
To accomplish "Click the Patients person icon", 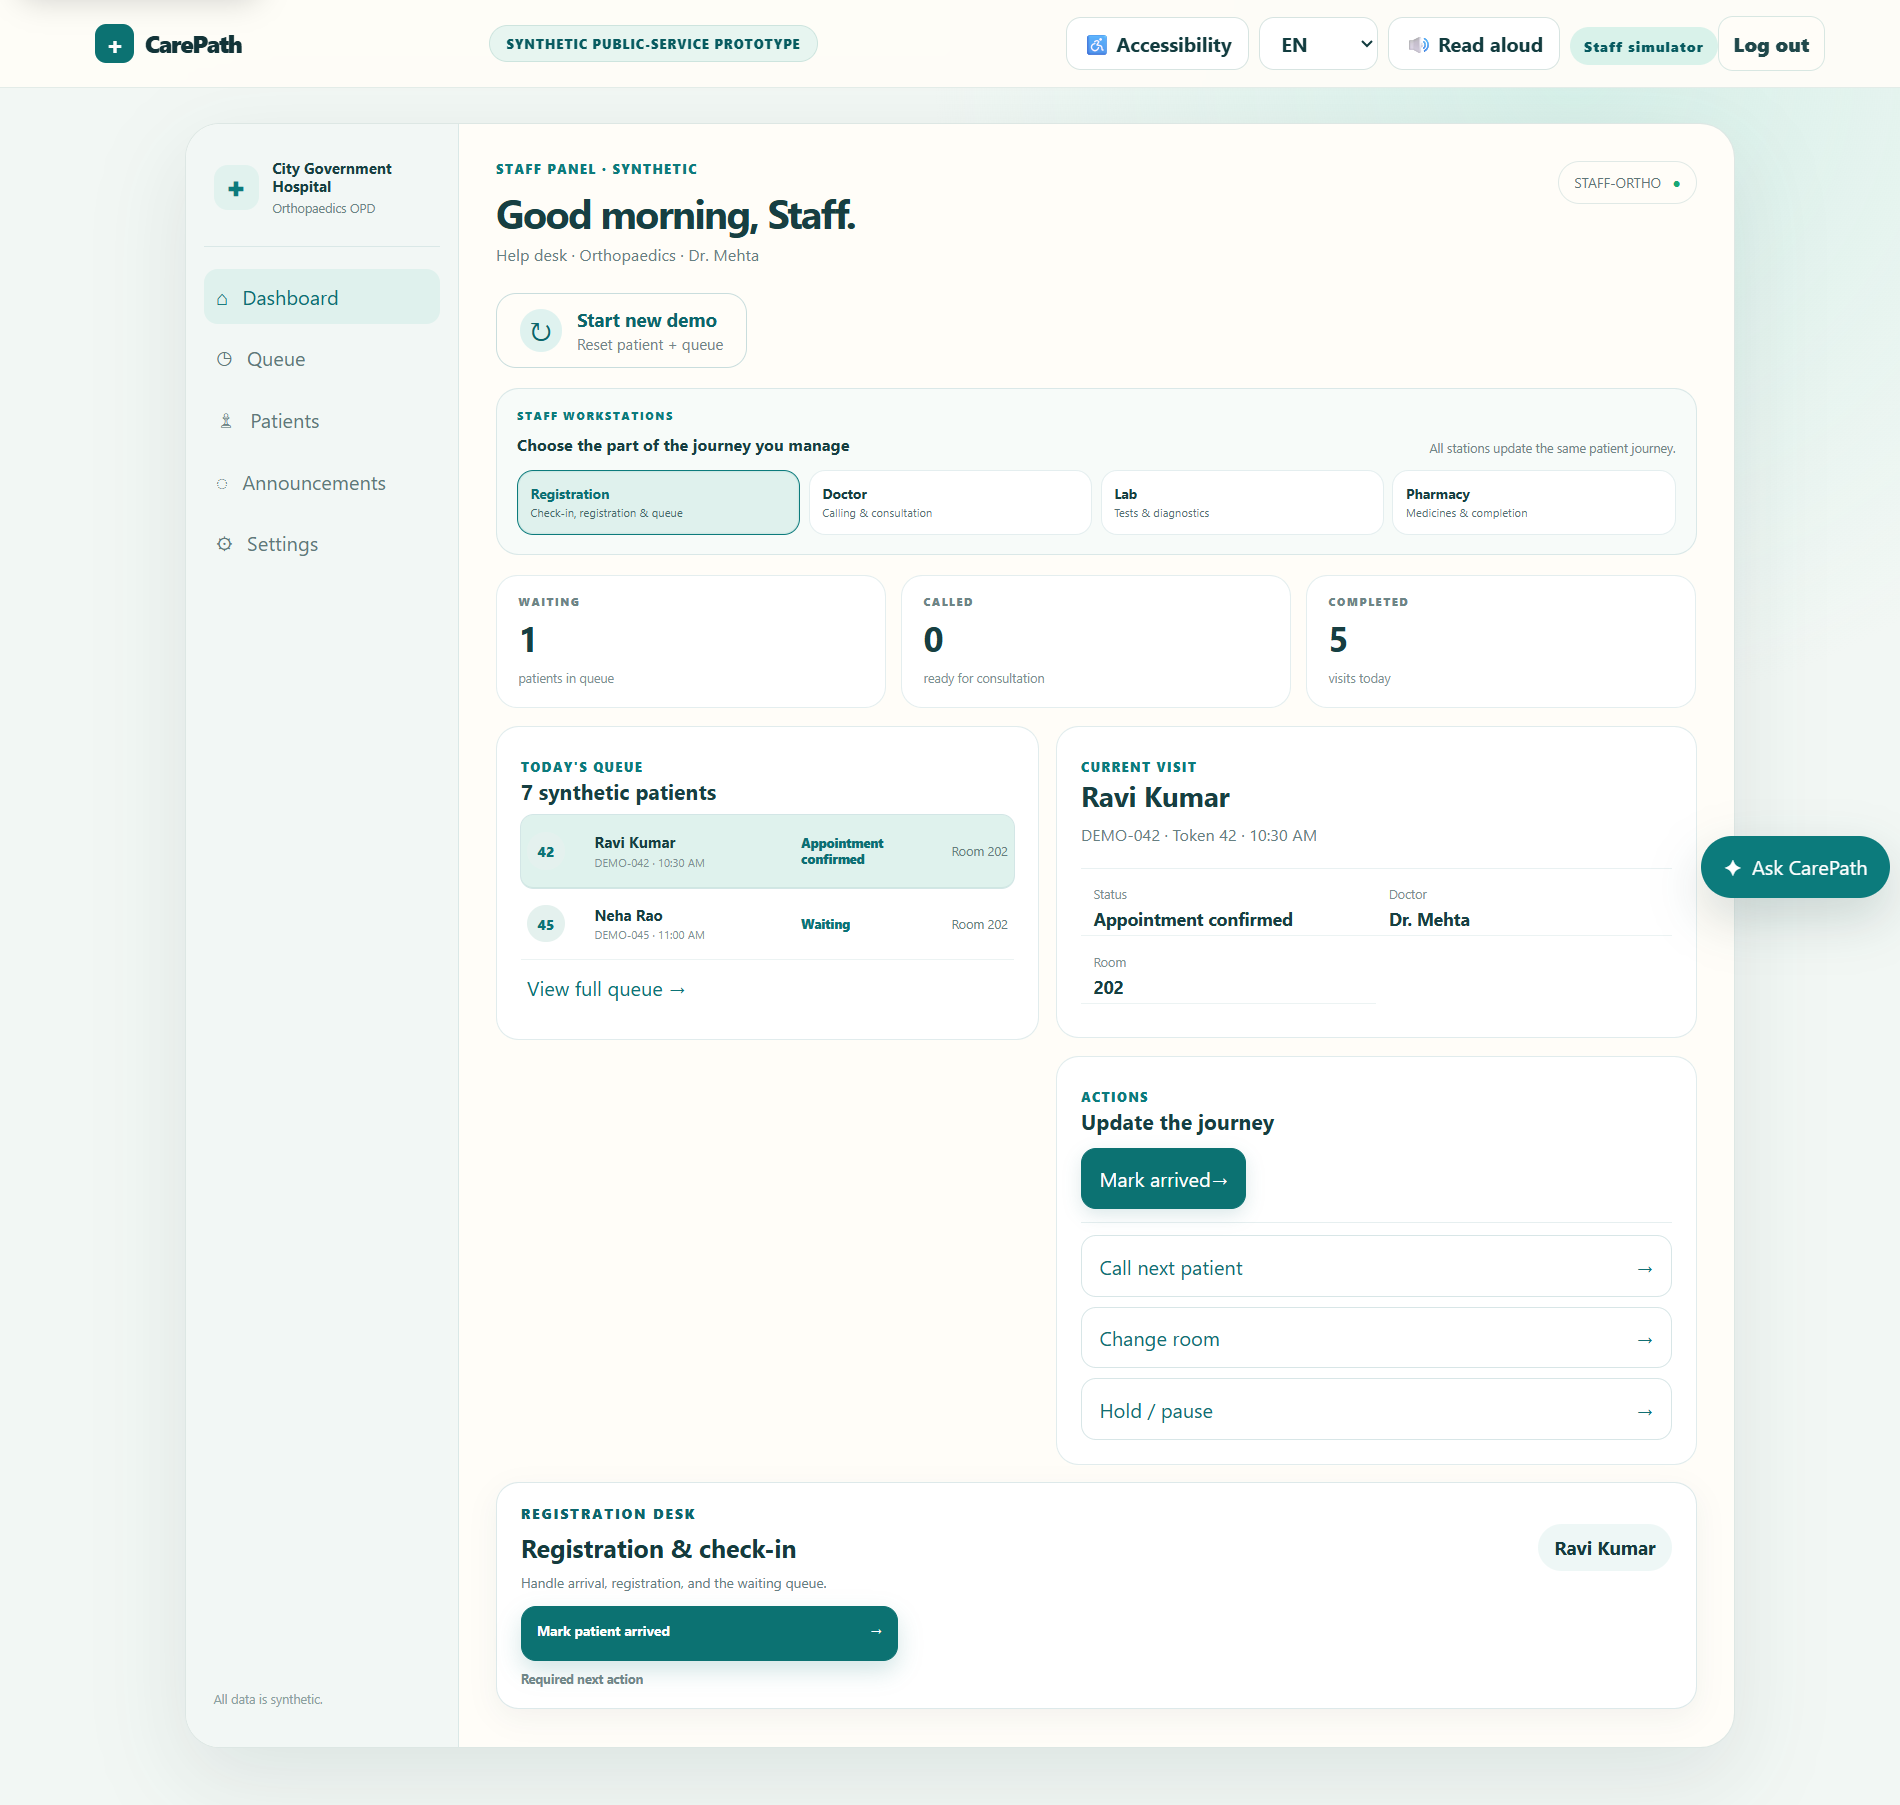I will pyautogui.click(x=226, y=421).
